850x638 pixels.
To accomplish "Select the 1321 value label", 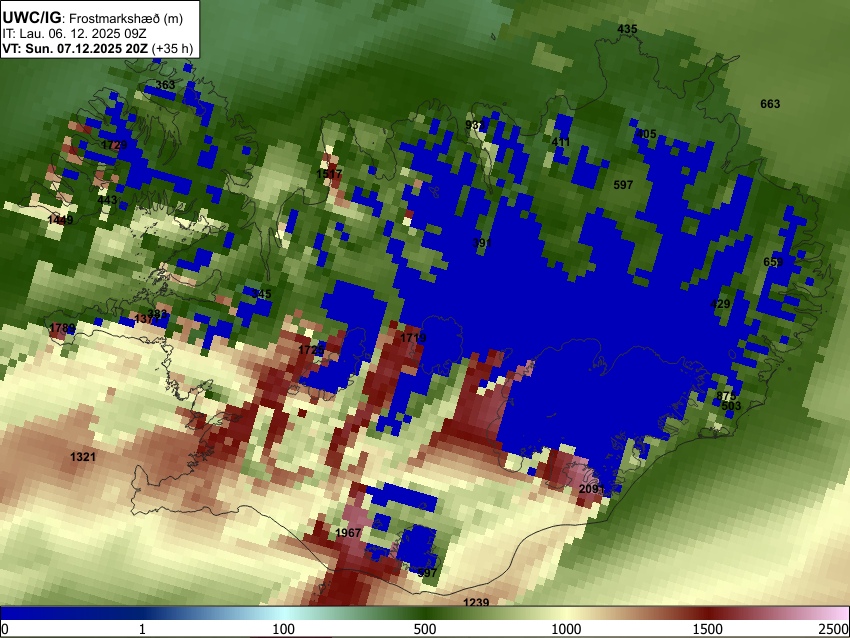I will (x=83, y=456).
